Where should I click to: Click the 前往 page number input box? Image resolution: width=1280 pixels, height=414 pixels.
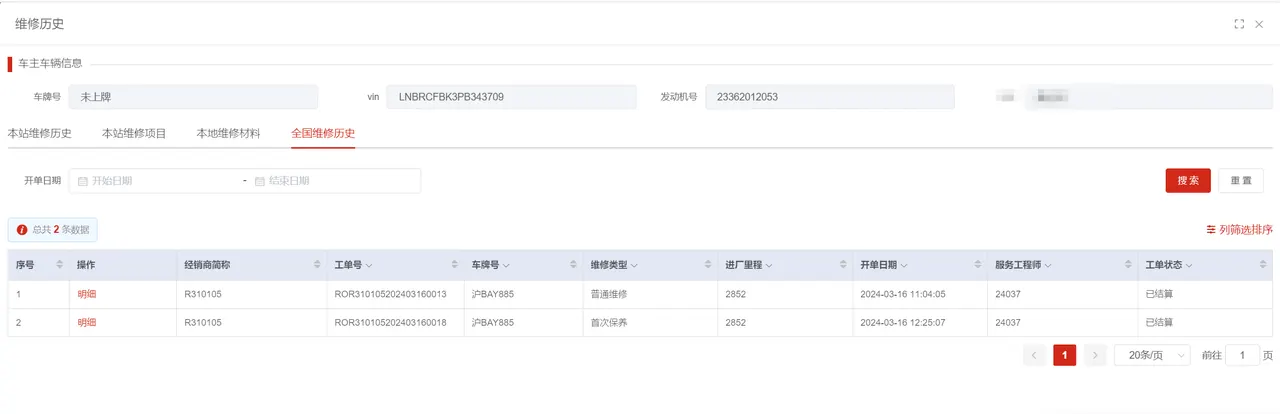pos(1243,355)
